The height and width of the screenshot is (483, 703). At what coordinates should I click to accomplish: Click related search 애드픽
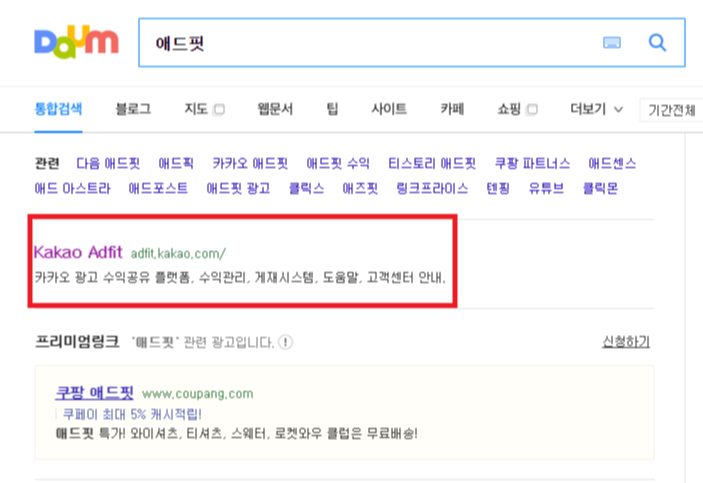pos(176,163)
